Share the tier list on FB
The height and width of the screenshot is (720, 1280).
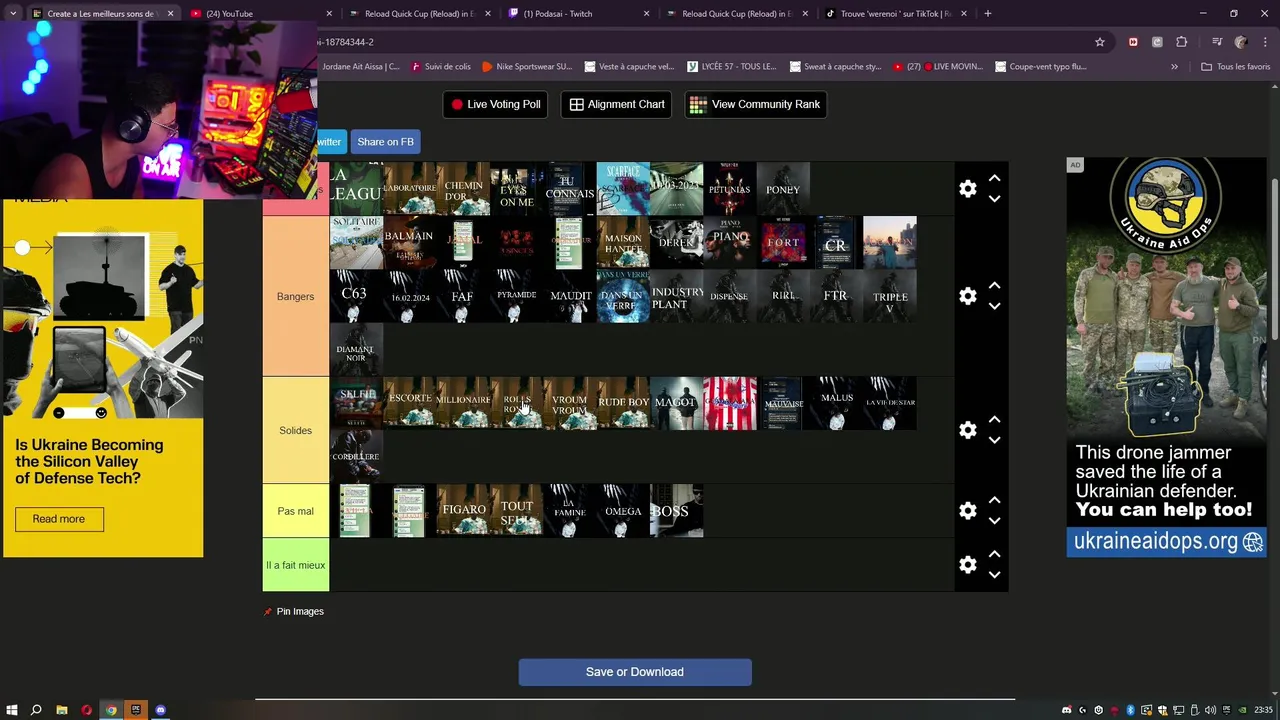pyautogui.click(x=385, y=142)
